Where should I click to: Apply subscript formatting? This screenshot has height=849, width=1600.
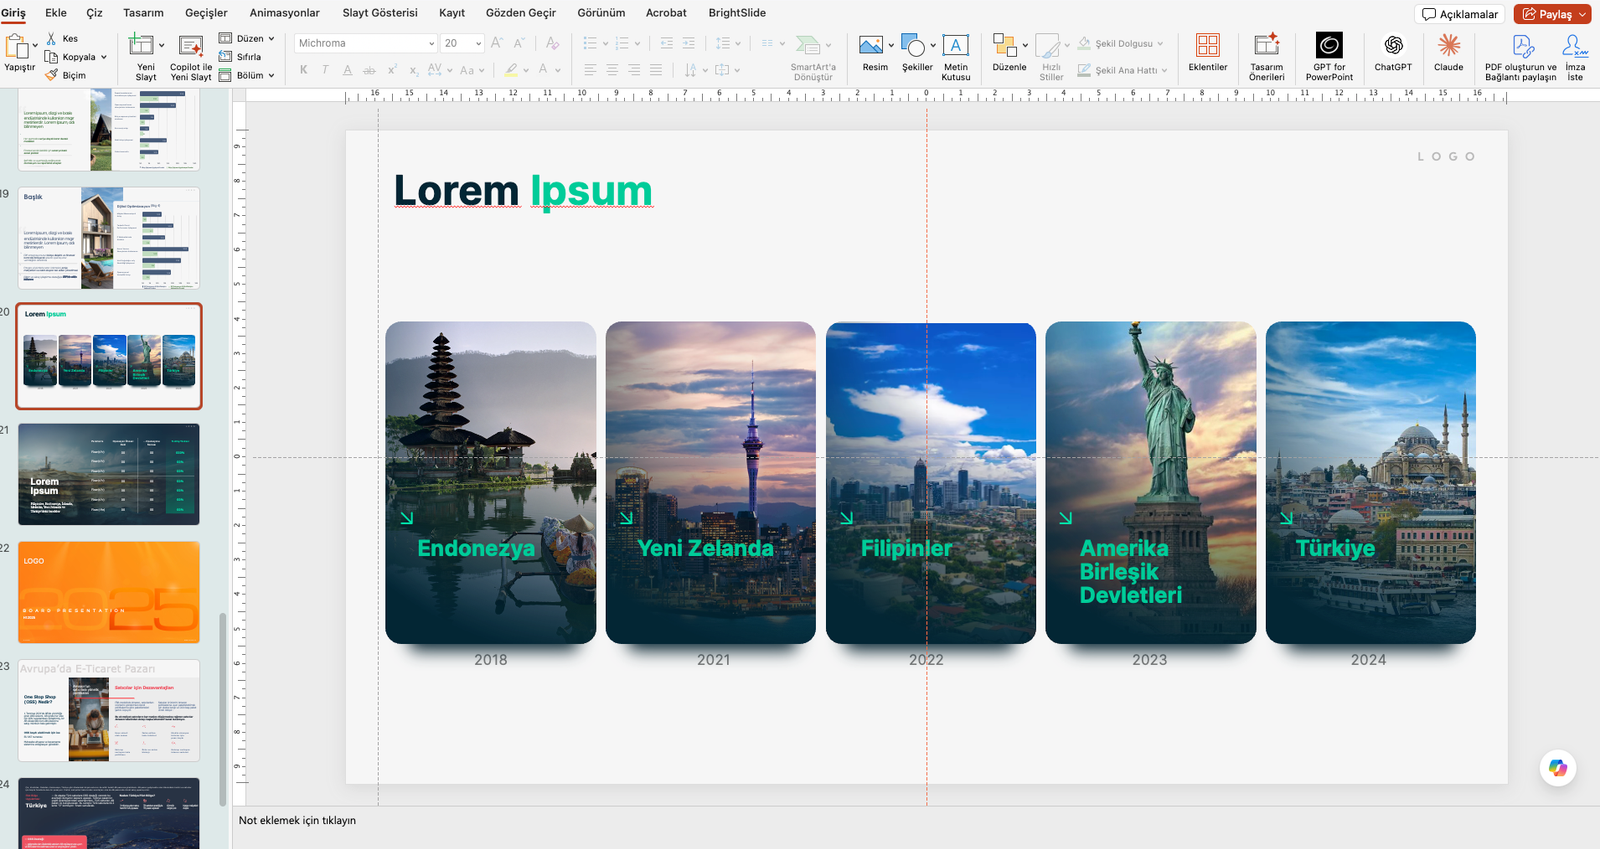click(x=414, y=70)
